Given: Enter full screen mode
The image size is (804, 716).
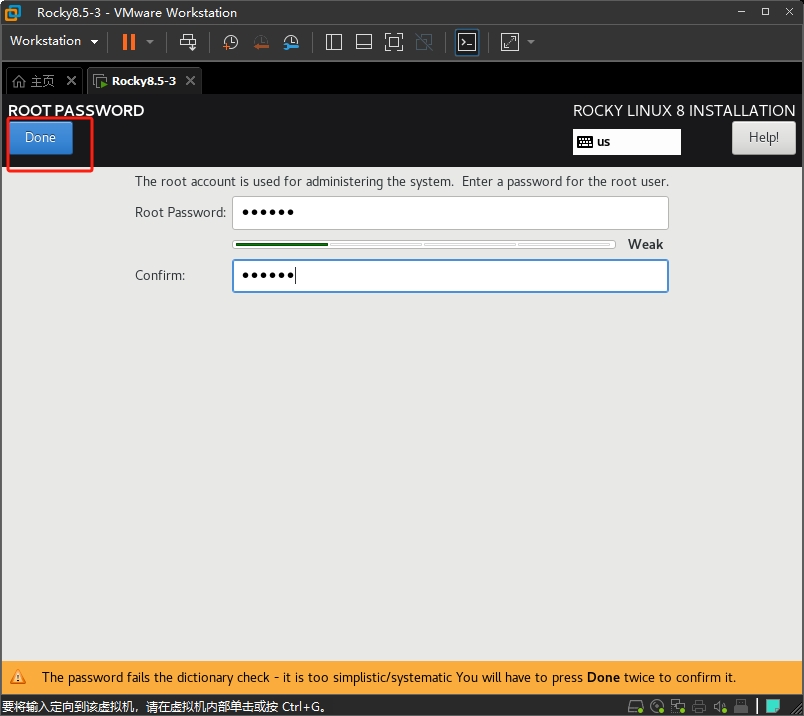Looking at the screenshot, I should (x=394, y=42).
